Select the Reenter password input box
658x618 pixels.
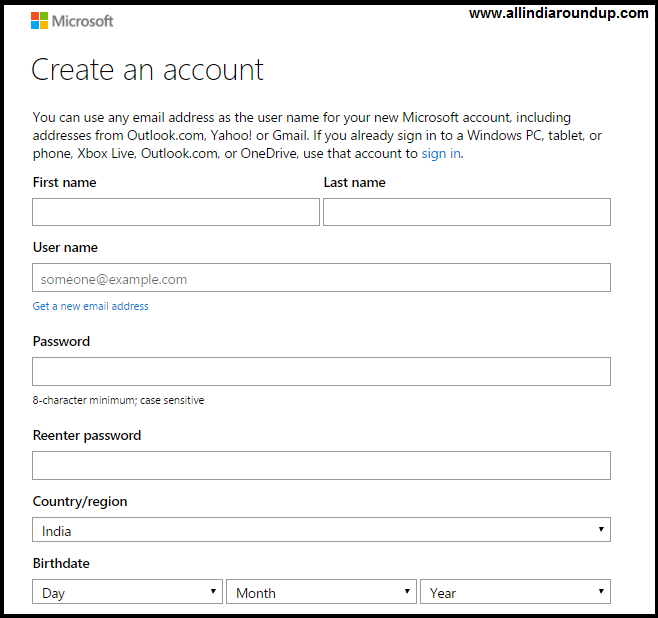(321, 466)
